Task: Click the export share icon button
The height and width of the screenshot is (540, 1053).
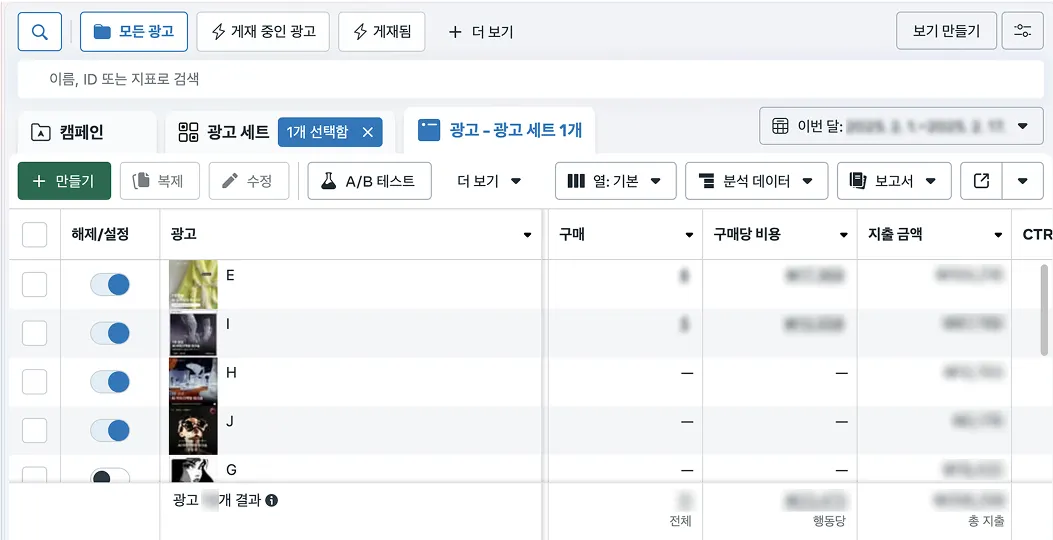Action: [981, 181]
